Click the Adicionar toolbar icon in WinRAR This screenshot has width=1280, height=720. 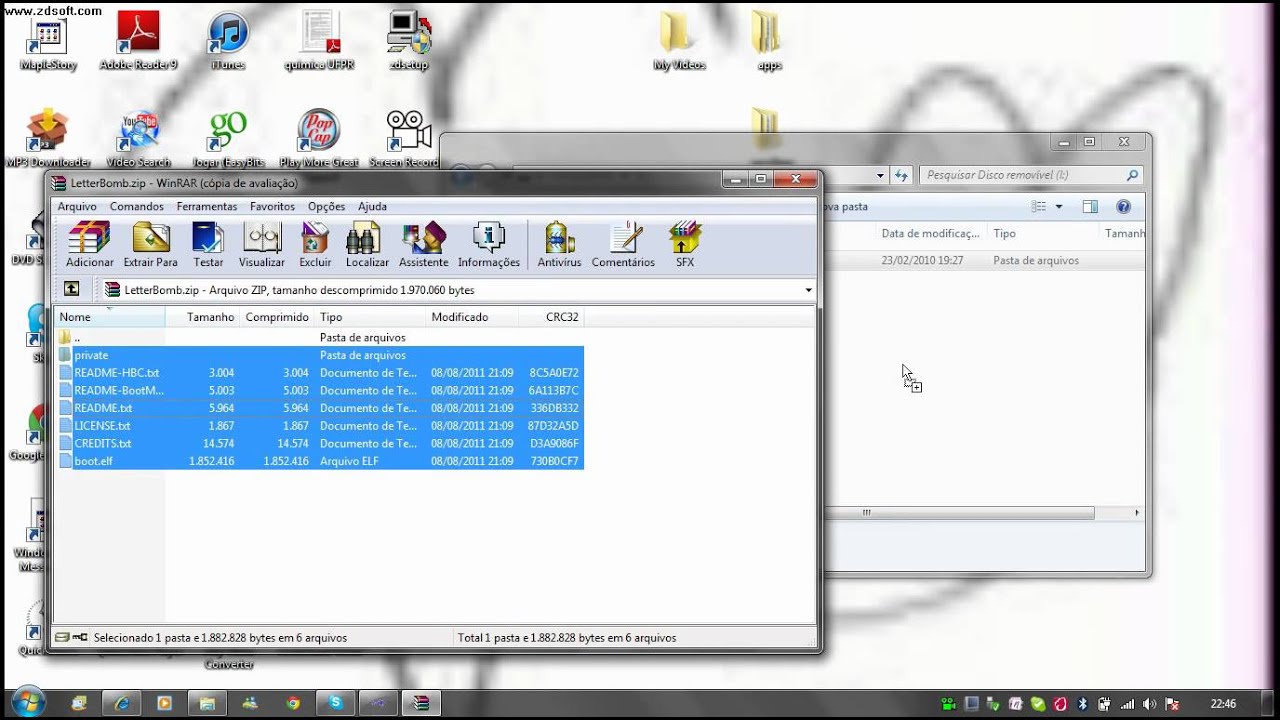point(89,245)
